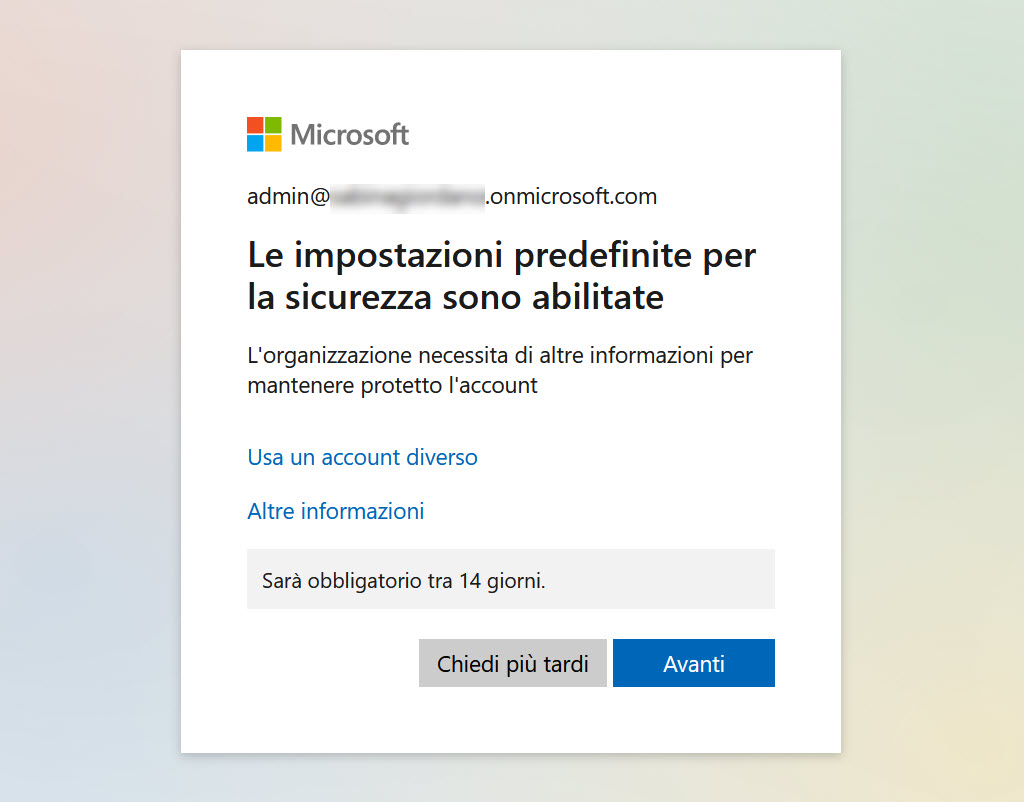
Task: Open the 'Altre informazioni' link
Action: tap(336, 511)
